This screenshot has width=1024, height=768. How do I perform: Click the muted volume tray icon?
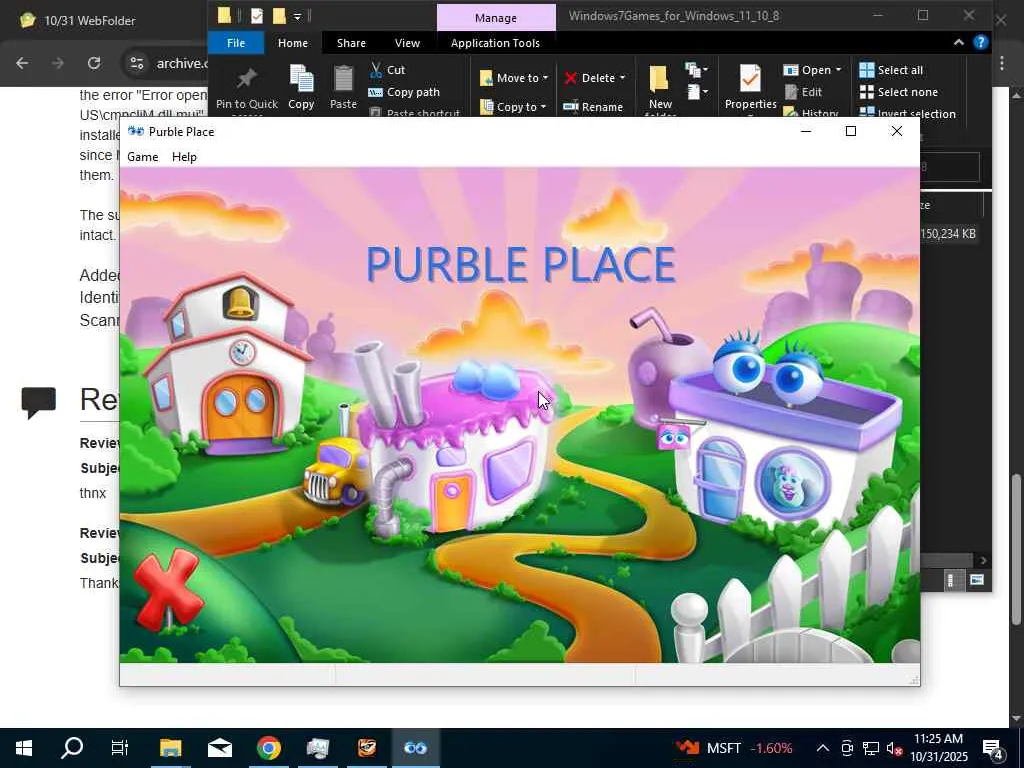(x=895, y=748)
